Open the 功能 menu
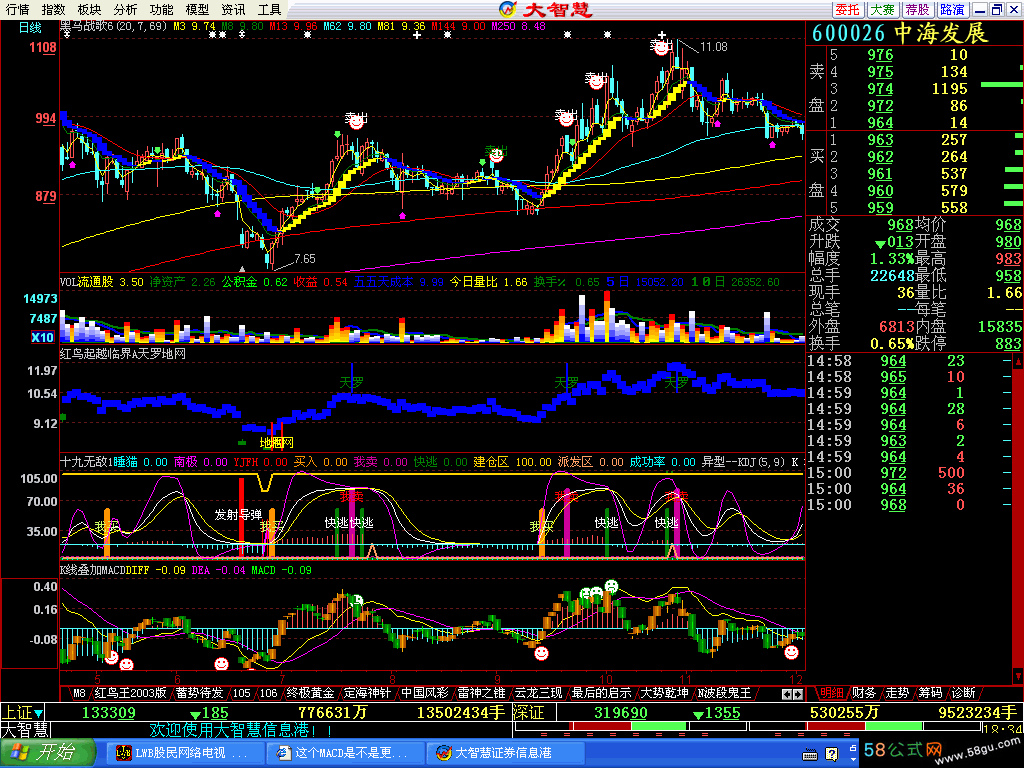 (161, 10)
